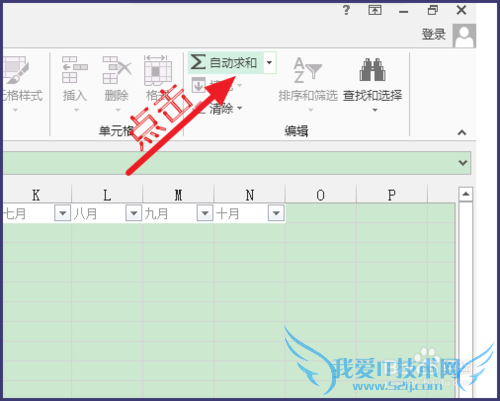Click the user account avatar icon

click(464, 36)
